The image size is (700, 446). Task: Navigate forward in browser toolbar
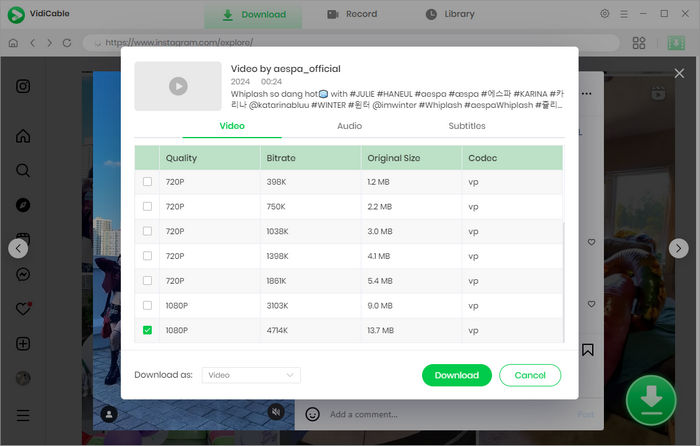tap(50, 43)
